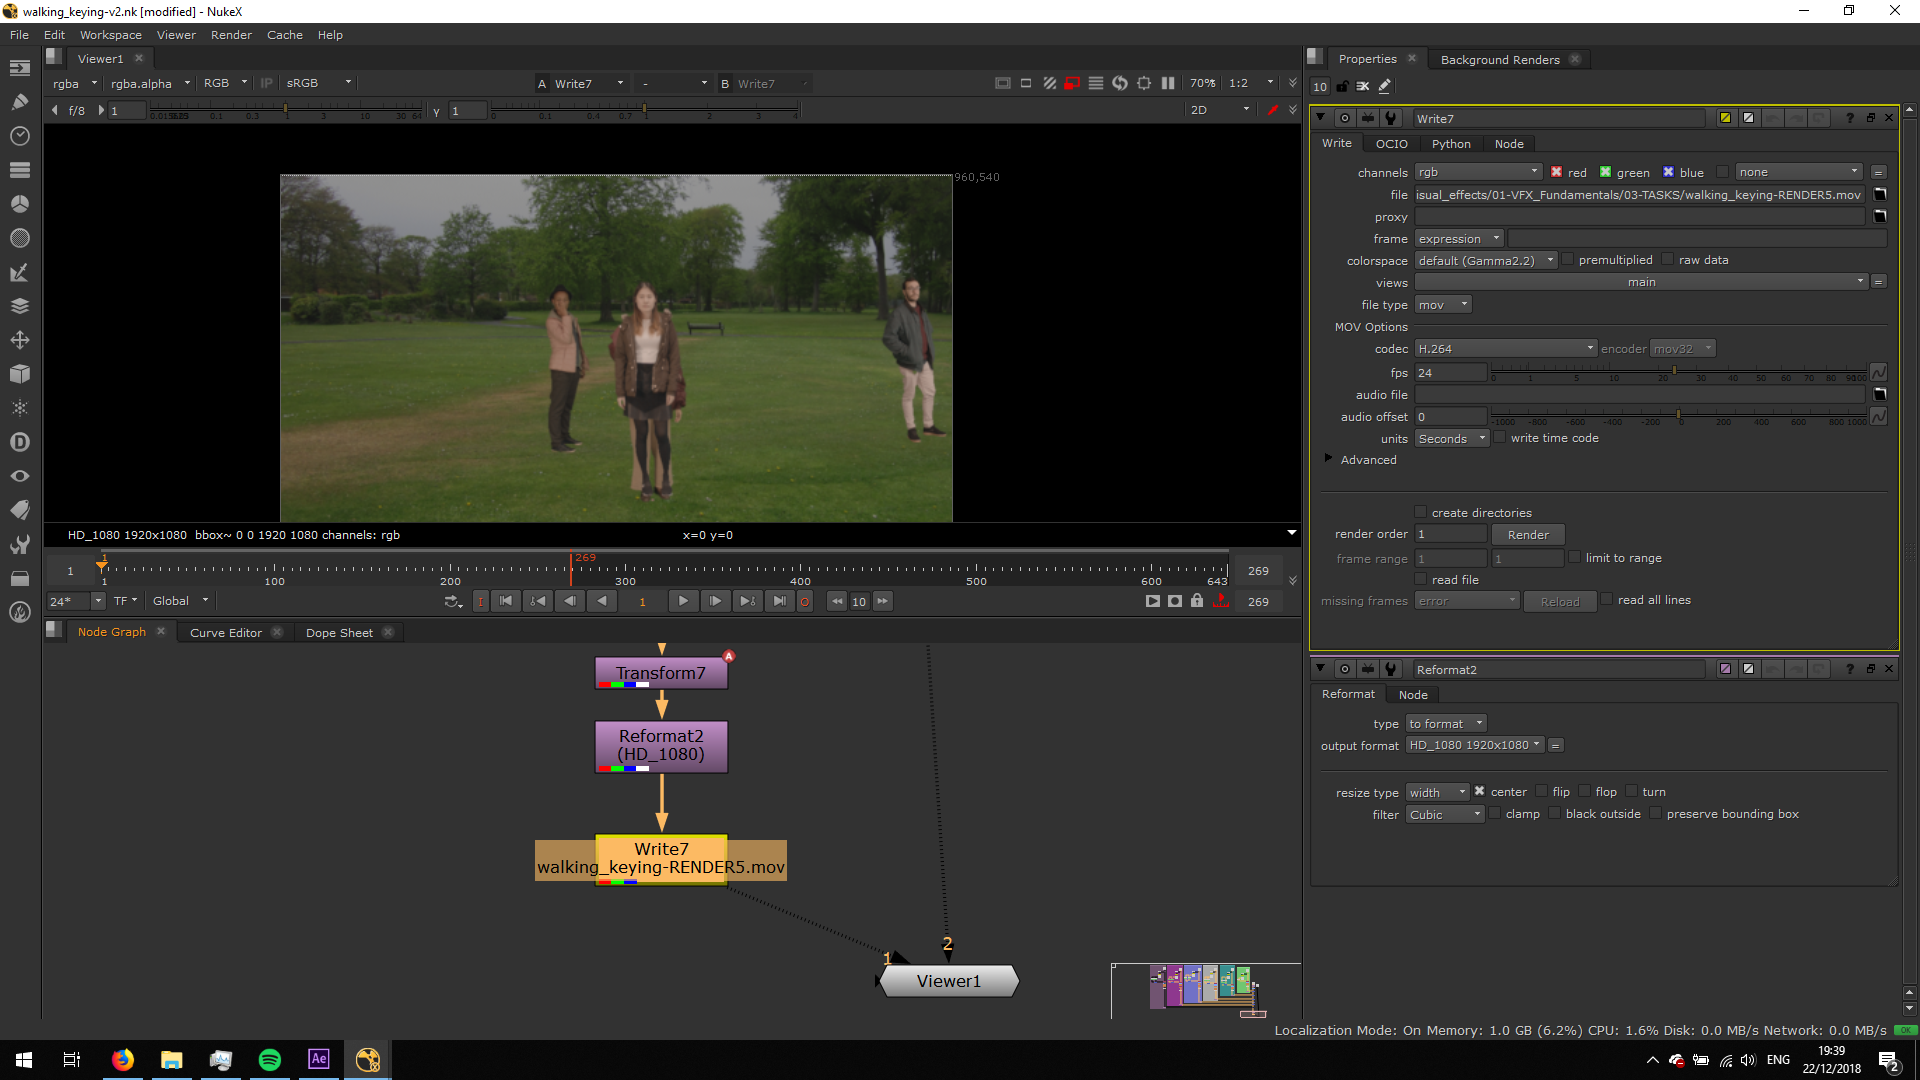The height and width of the screenshot is (1080, 1920).
Task: Click the render order input field
Action: click(1450, 535)
